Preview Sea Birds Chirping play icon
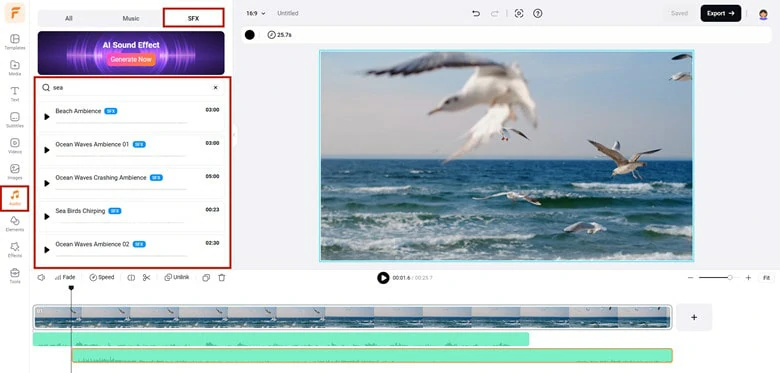 [x=47, y=217]
